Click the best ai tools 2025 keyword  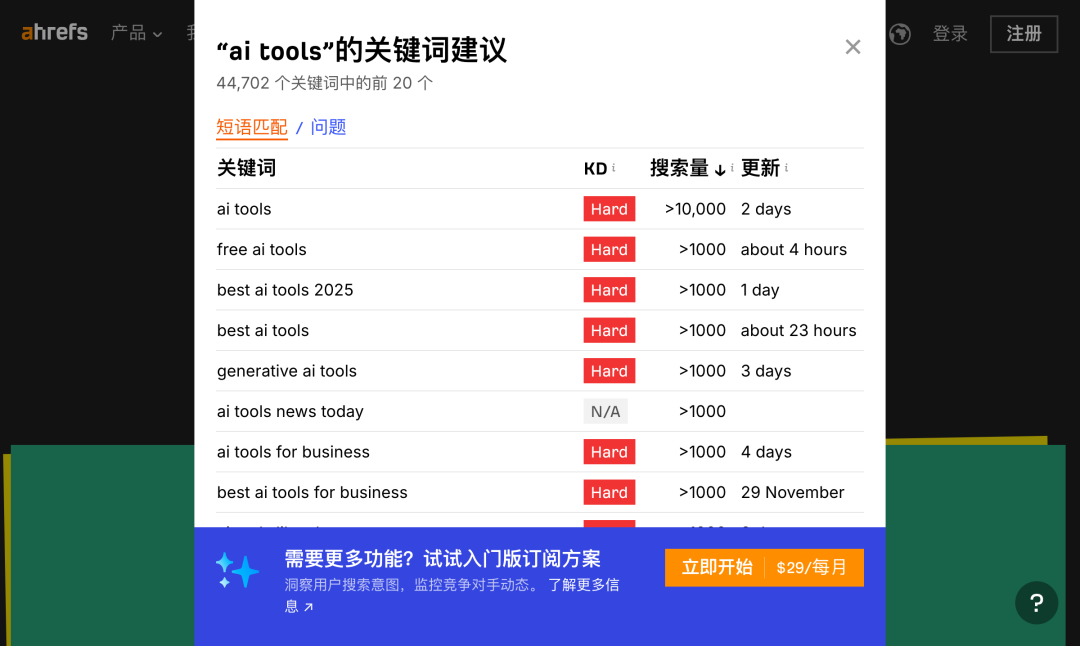click(285, 290)
